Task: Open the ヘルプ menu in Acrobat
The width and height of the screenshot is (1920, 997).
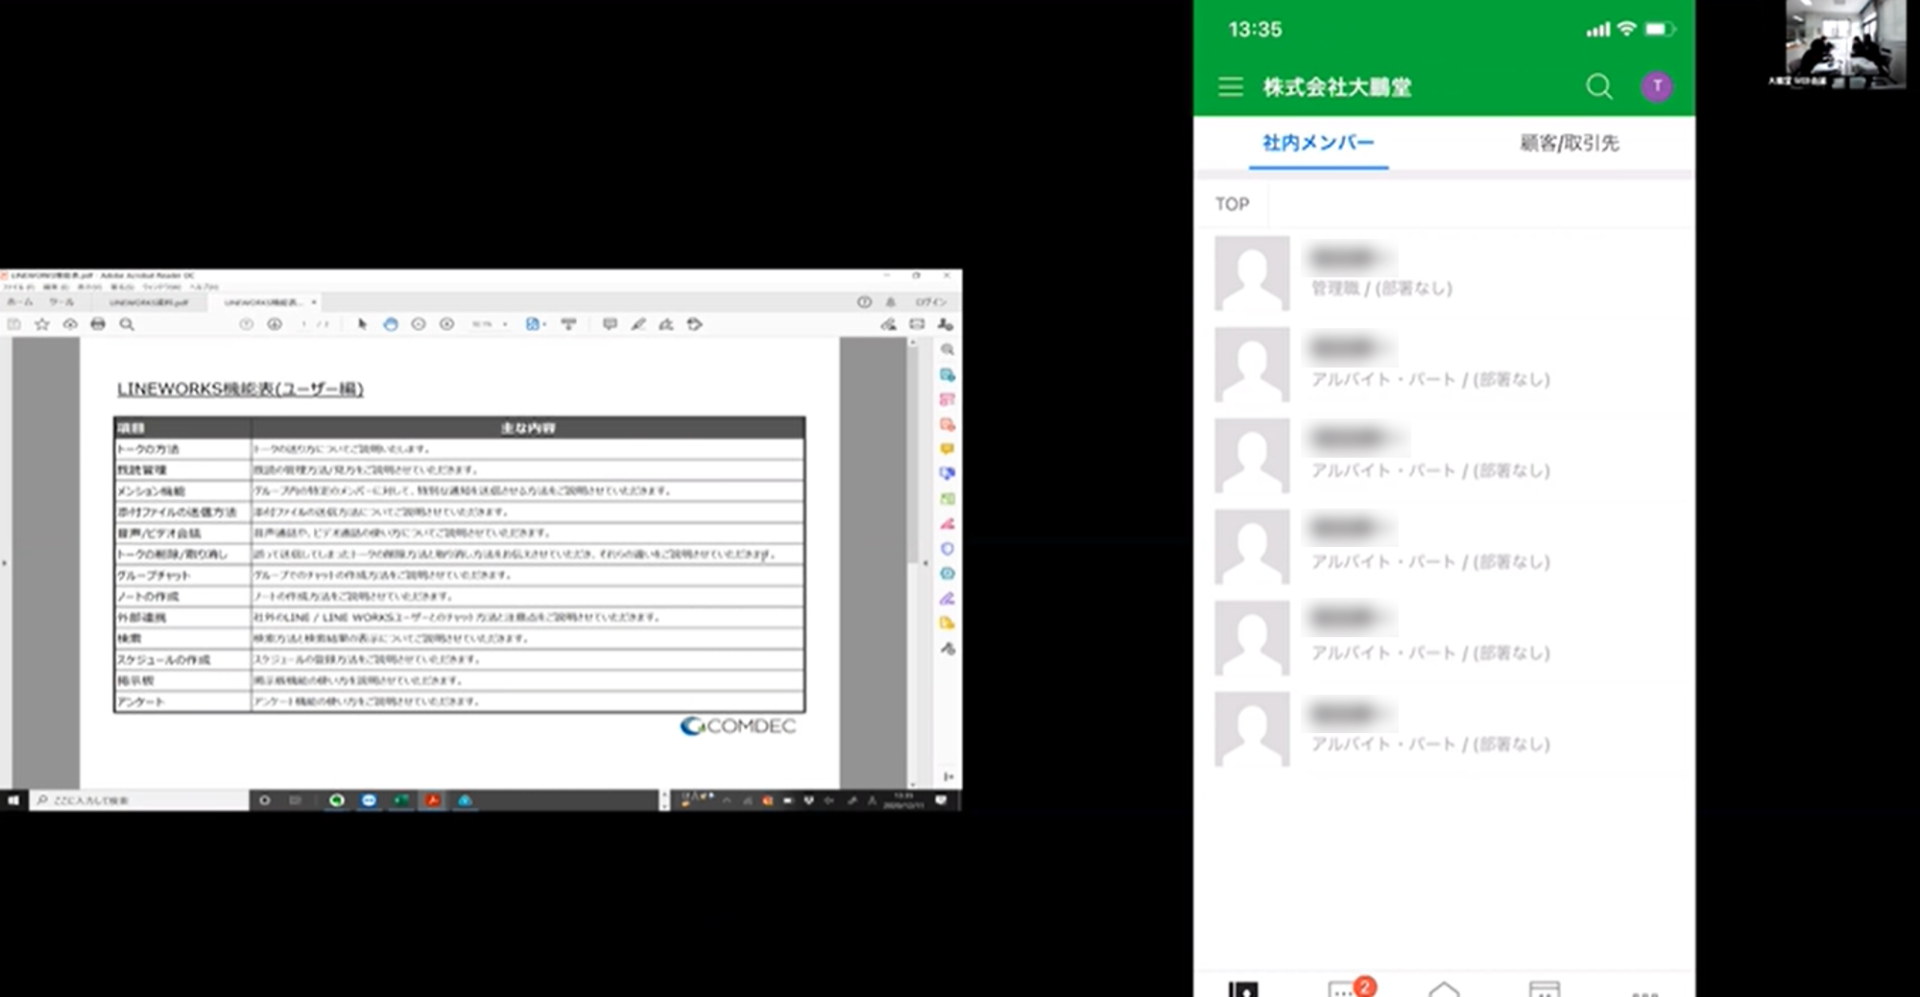Action: 204,287
